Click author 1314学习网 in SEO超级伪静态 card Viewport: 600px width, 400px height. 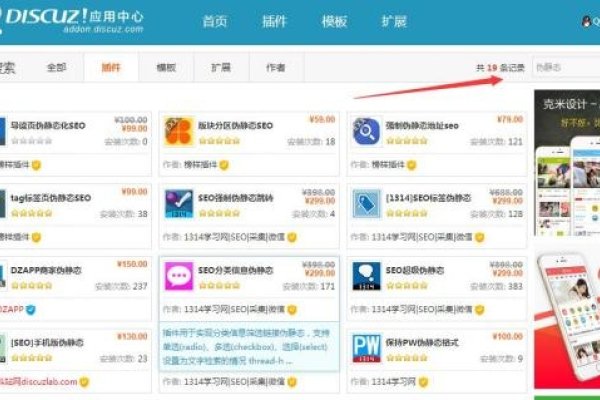click(x=422, y=310)
